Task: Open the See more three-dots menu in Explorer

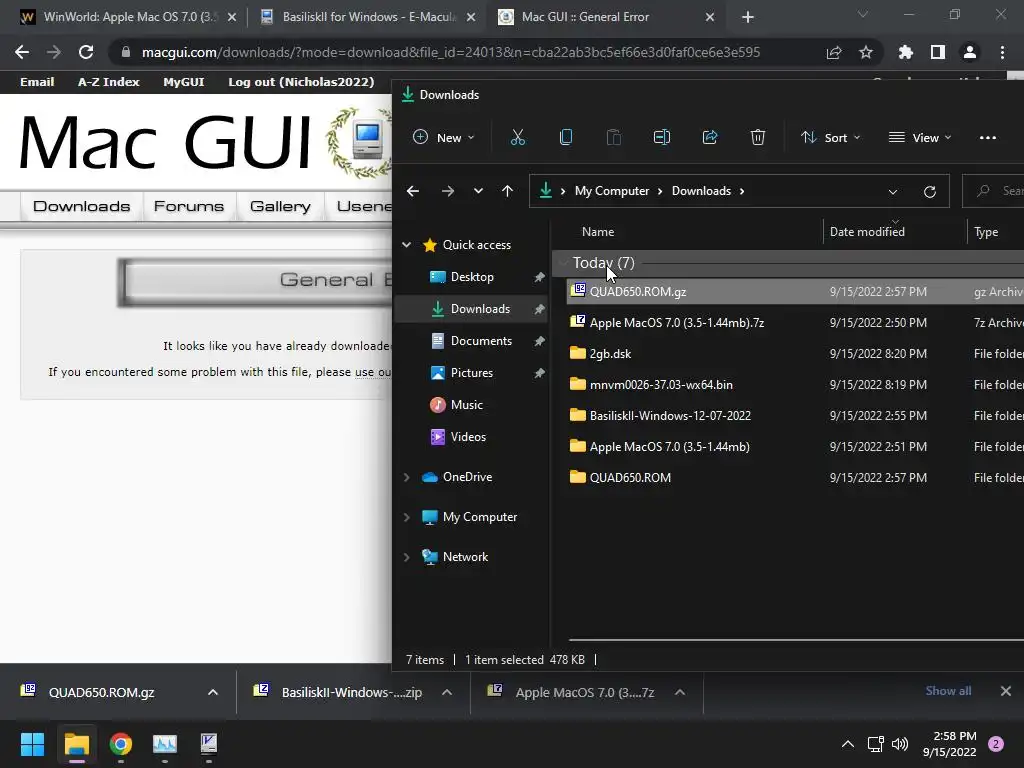Action: [x=987, y=138]
